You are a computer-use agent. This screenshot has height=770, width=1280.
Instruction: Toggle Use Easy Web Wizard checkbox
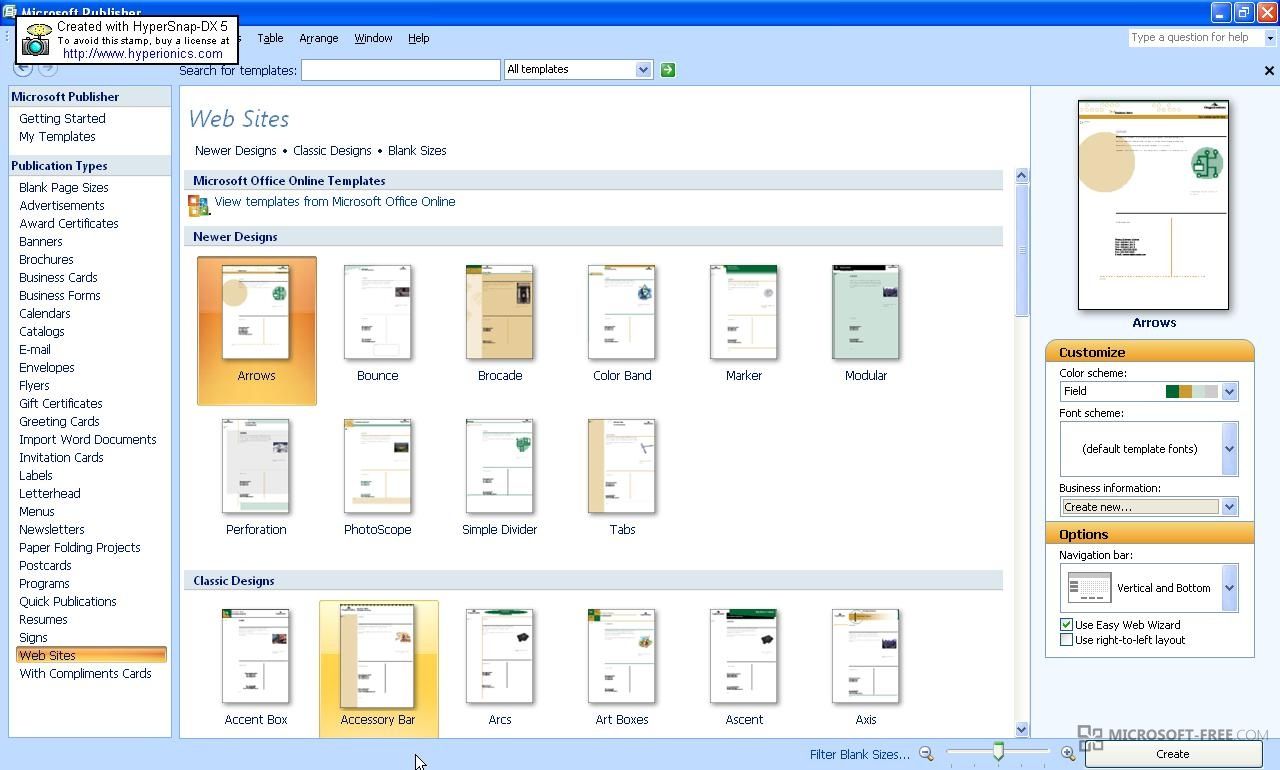(x=1066, y=625)
